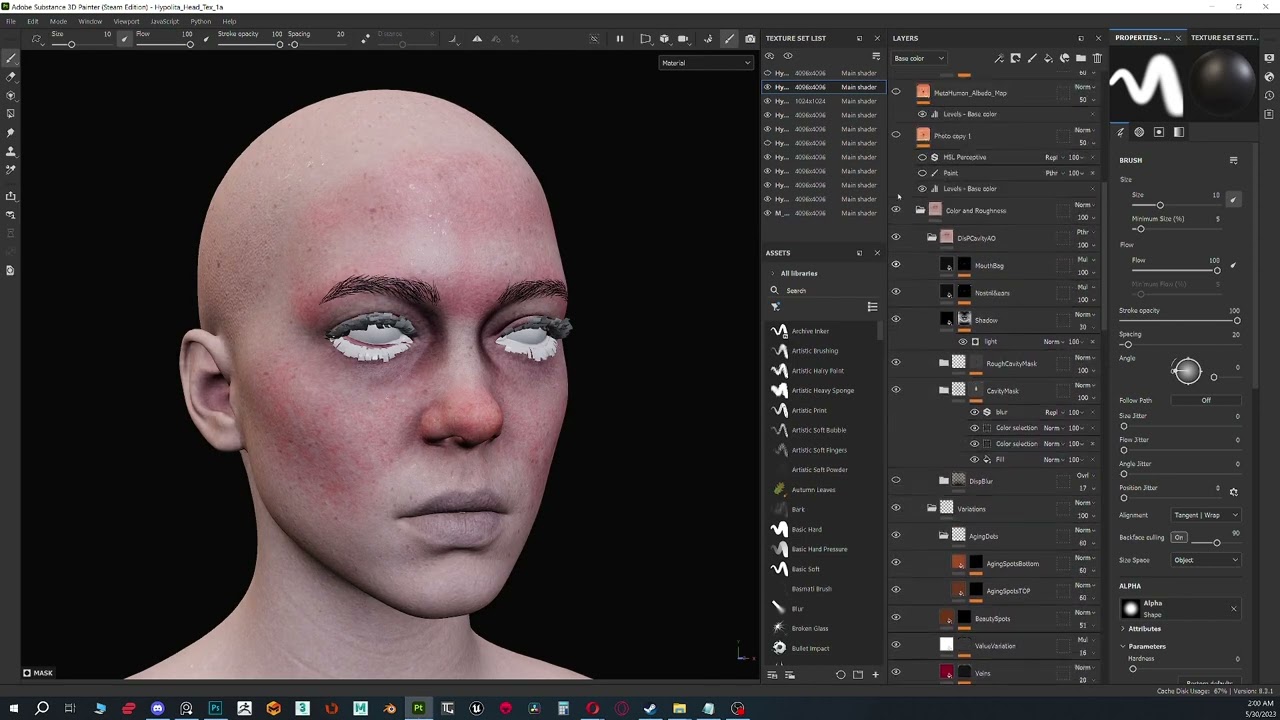This screenshot has height=720, width=1280.
Task: Select the Smudge tool
Action: tap(11, 133)
